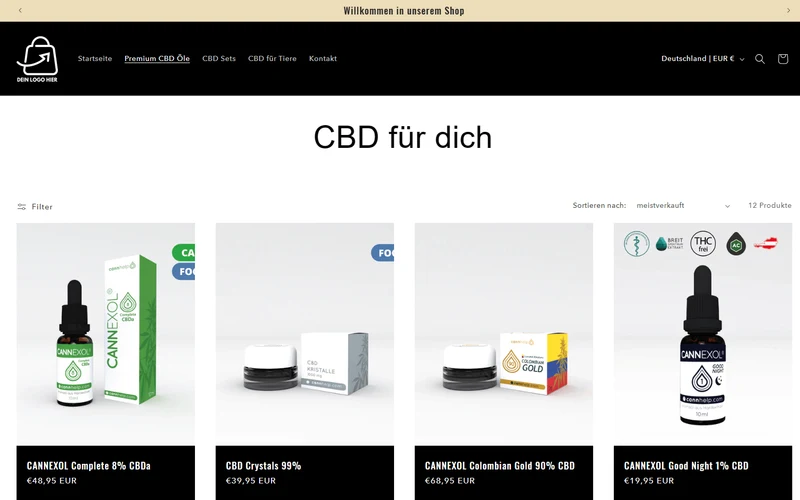This screenshot has width=800, height=500.
Task: Click 'CANNEXOL Colombian Gold 90% CBD' title link
Action: pyautogui.click(x=499, y=465)
